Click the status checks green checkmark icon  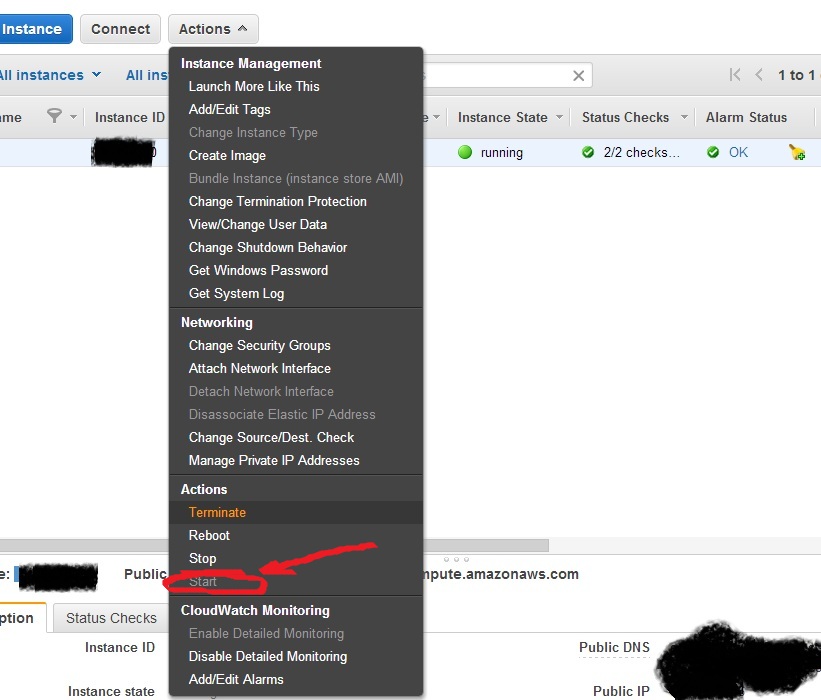588,152
